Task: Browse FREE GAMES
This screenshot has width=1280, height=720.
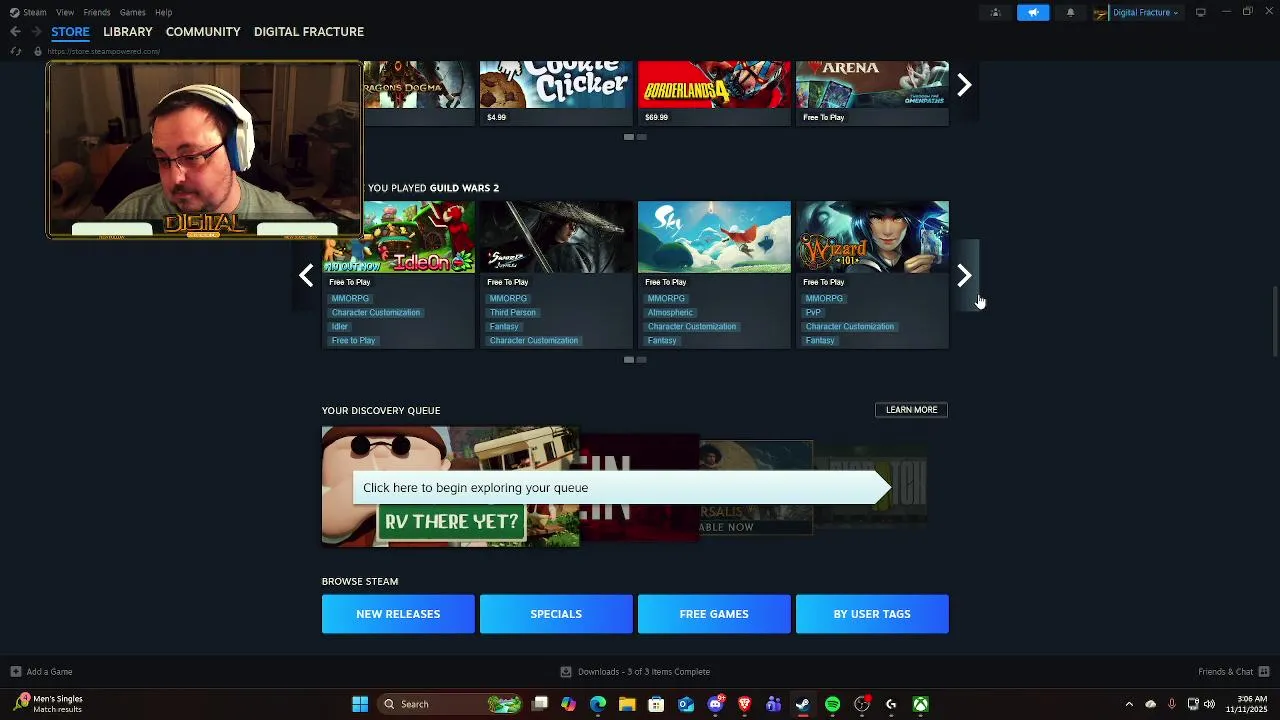Action: 714,614
